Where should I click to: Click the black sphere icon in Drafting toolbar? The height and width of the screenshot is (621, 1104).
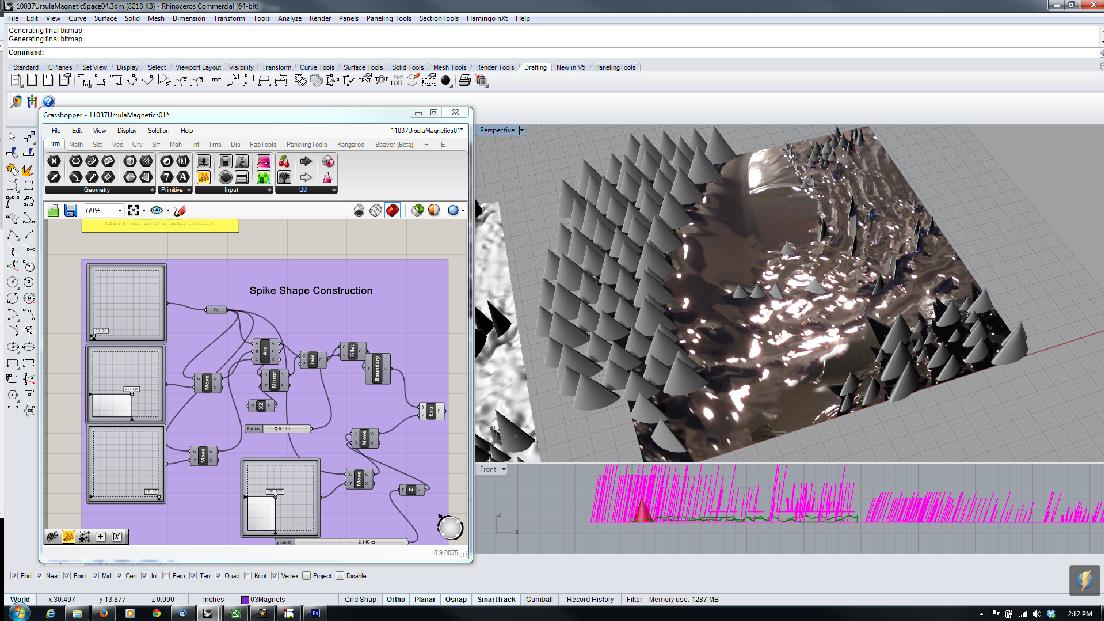[446, 81]
